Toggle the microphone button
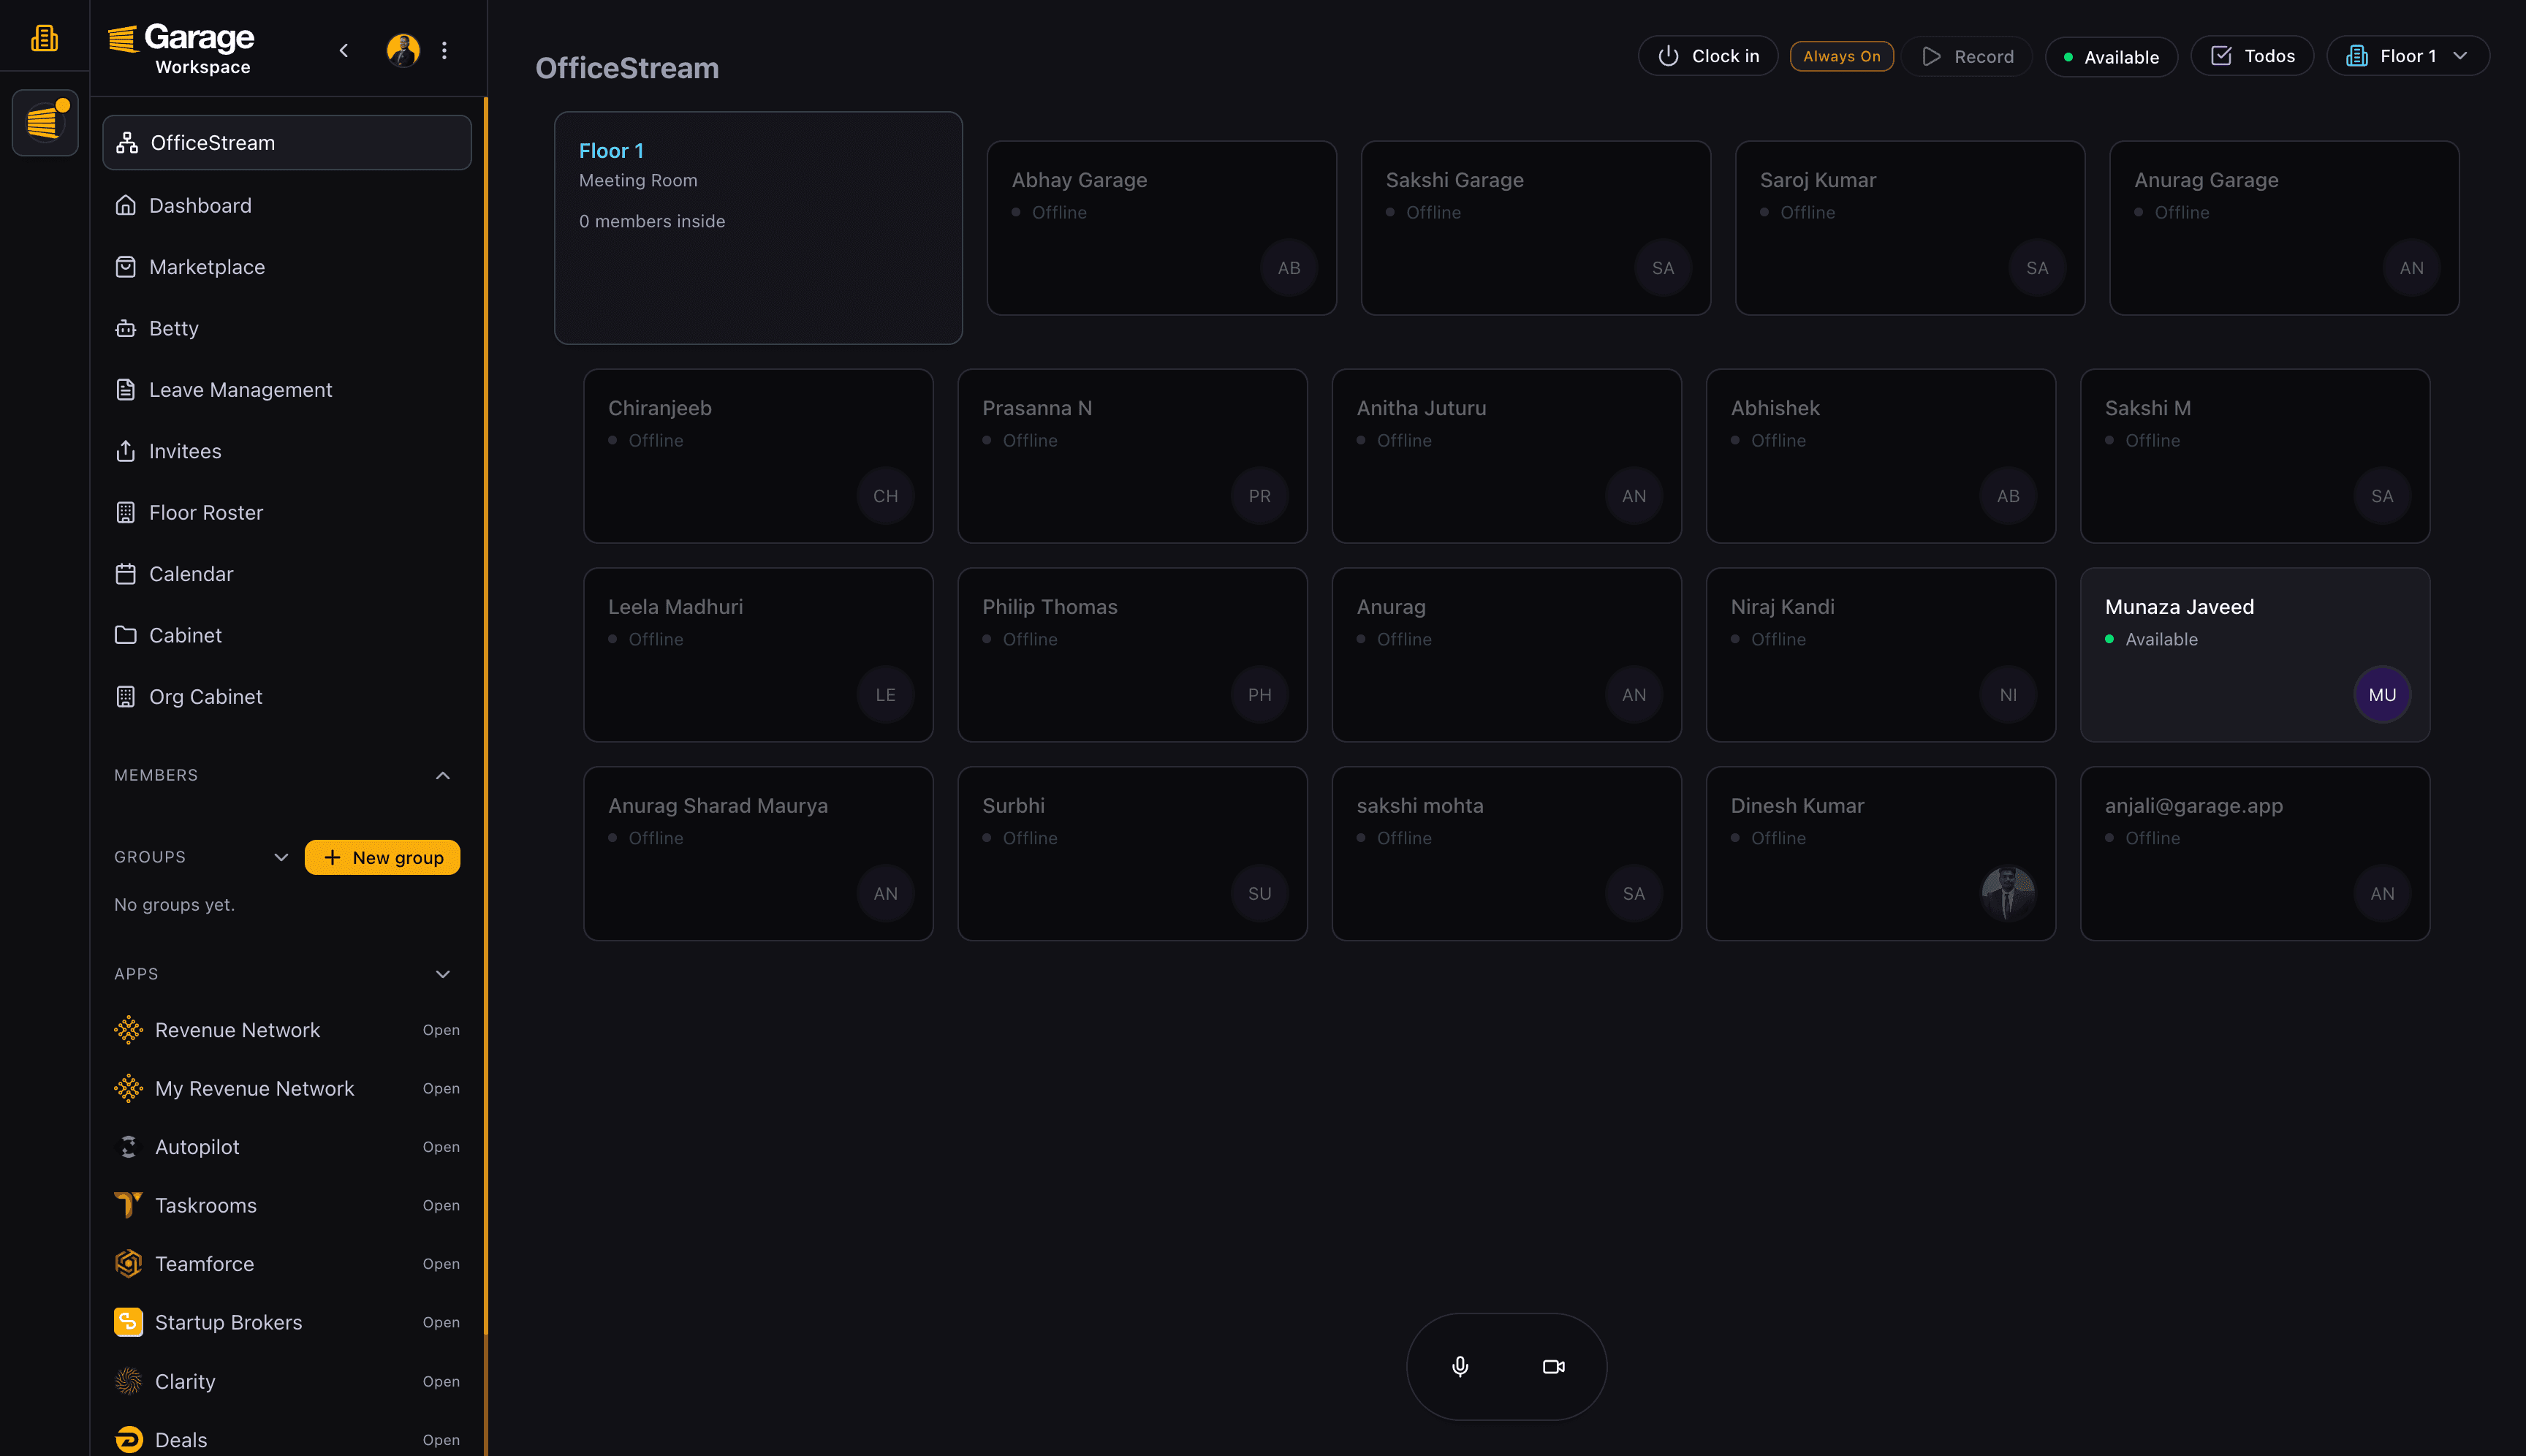 point(1460,1366)
